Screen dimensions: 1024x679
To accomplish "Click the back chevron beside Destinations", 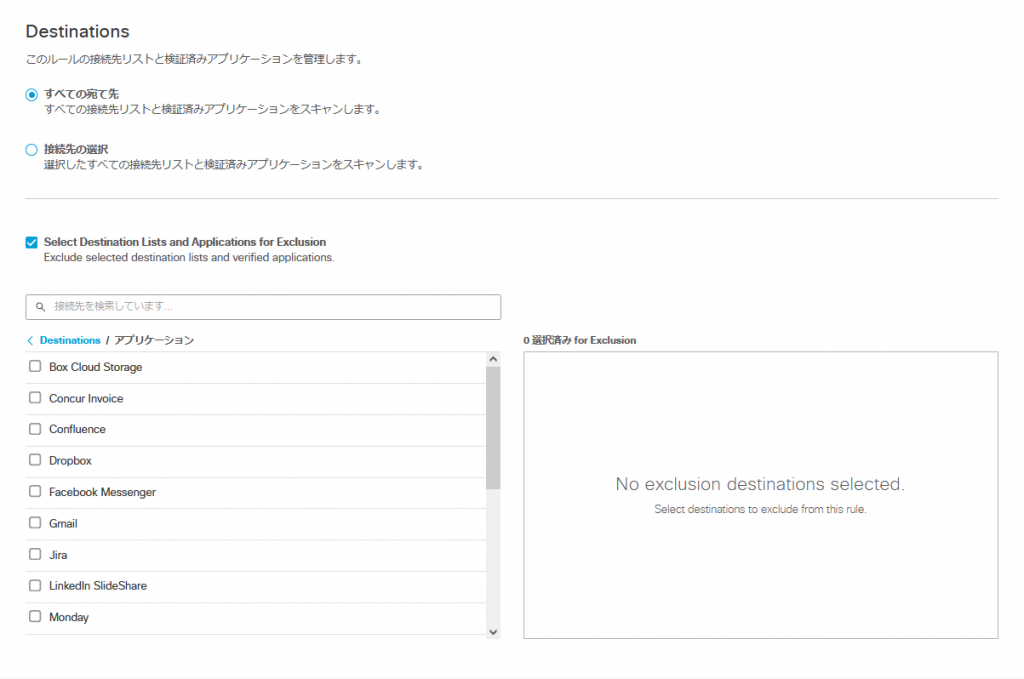I will tap(30, 340).
